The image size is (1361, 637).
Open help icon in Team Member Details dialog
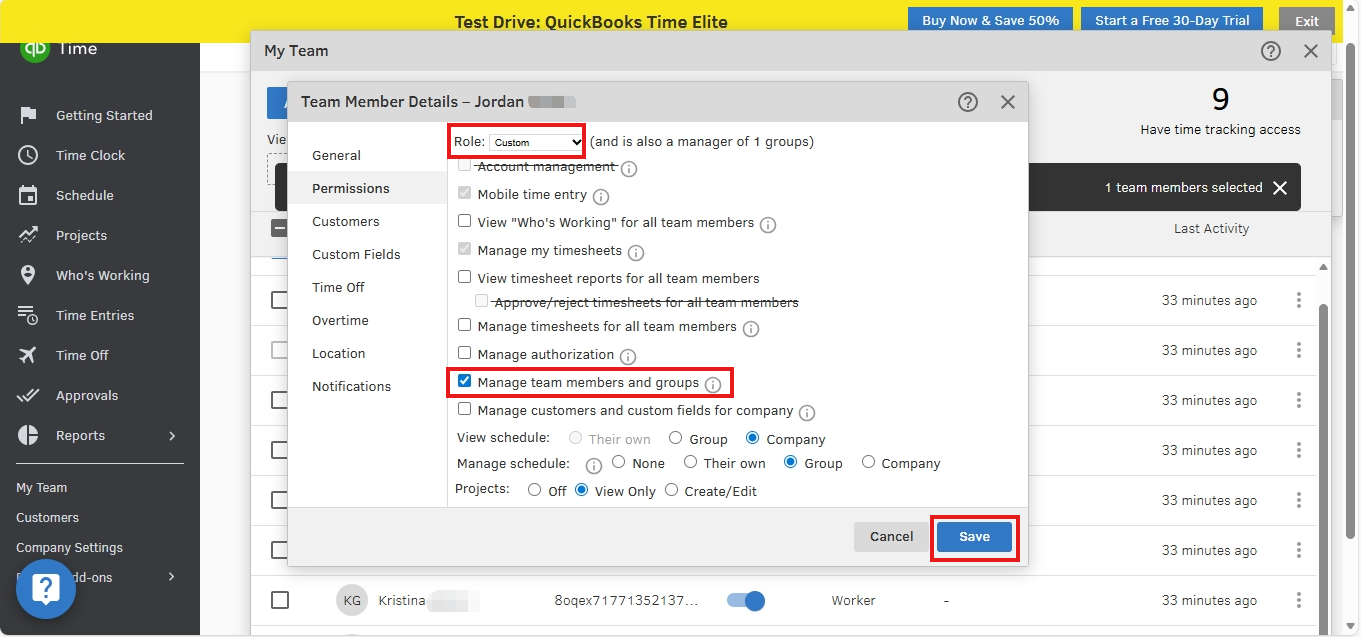967,102
